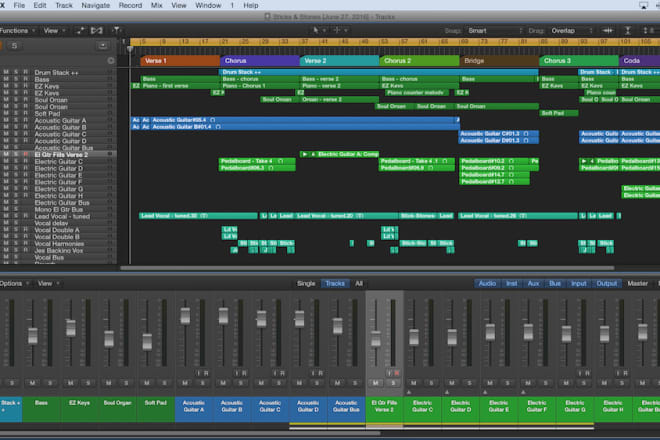Toggle the Master channel strip filter button
Screen dimensions: 660x440
coord(638,283)
